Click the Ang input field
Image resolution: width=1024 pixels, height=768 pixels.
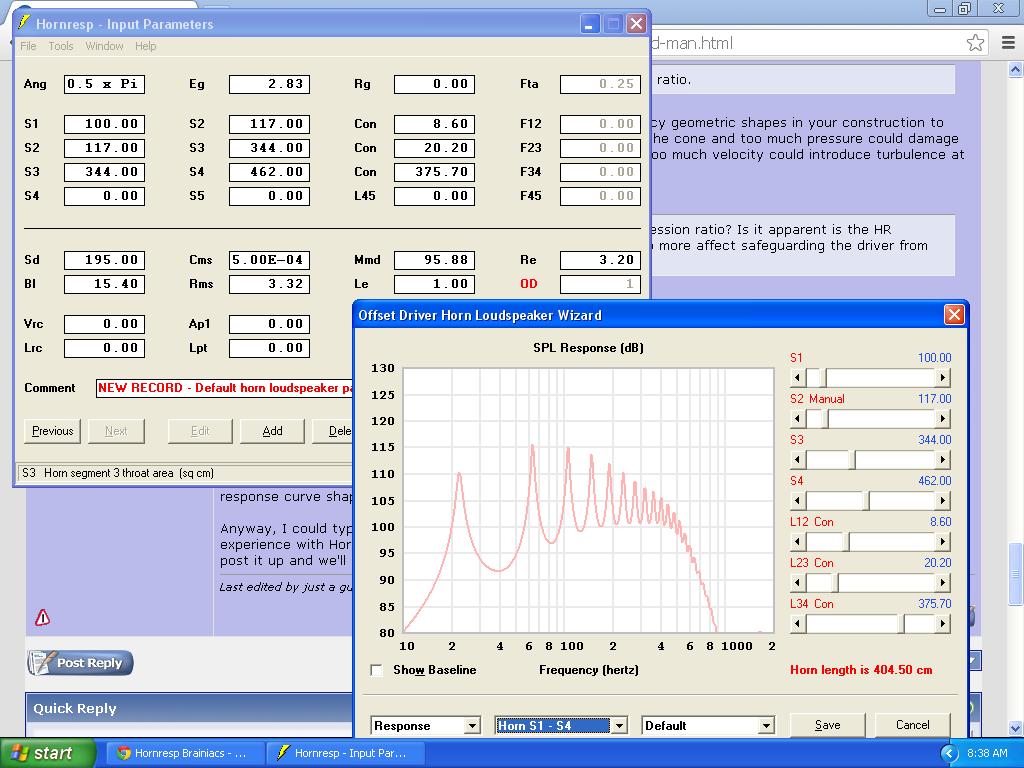point(104,84)
